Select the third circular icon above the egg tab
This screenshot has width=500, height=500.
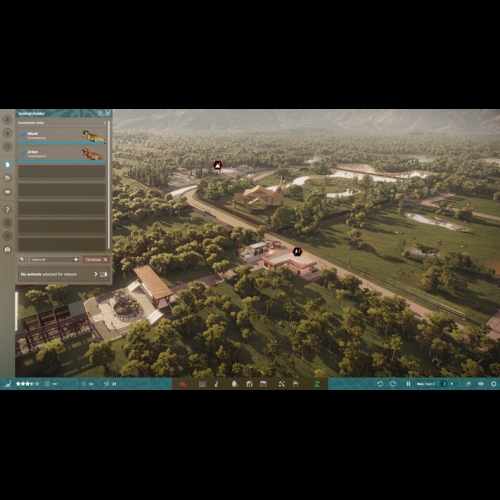7,146
